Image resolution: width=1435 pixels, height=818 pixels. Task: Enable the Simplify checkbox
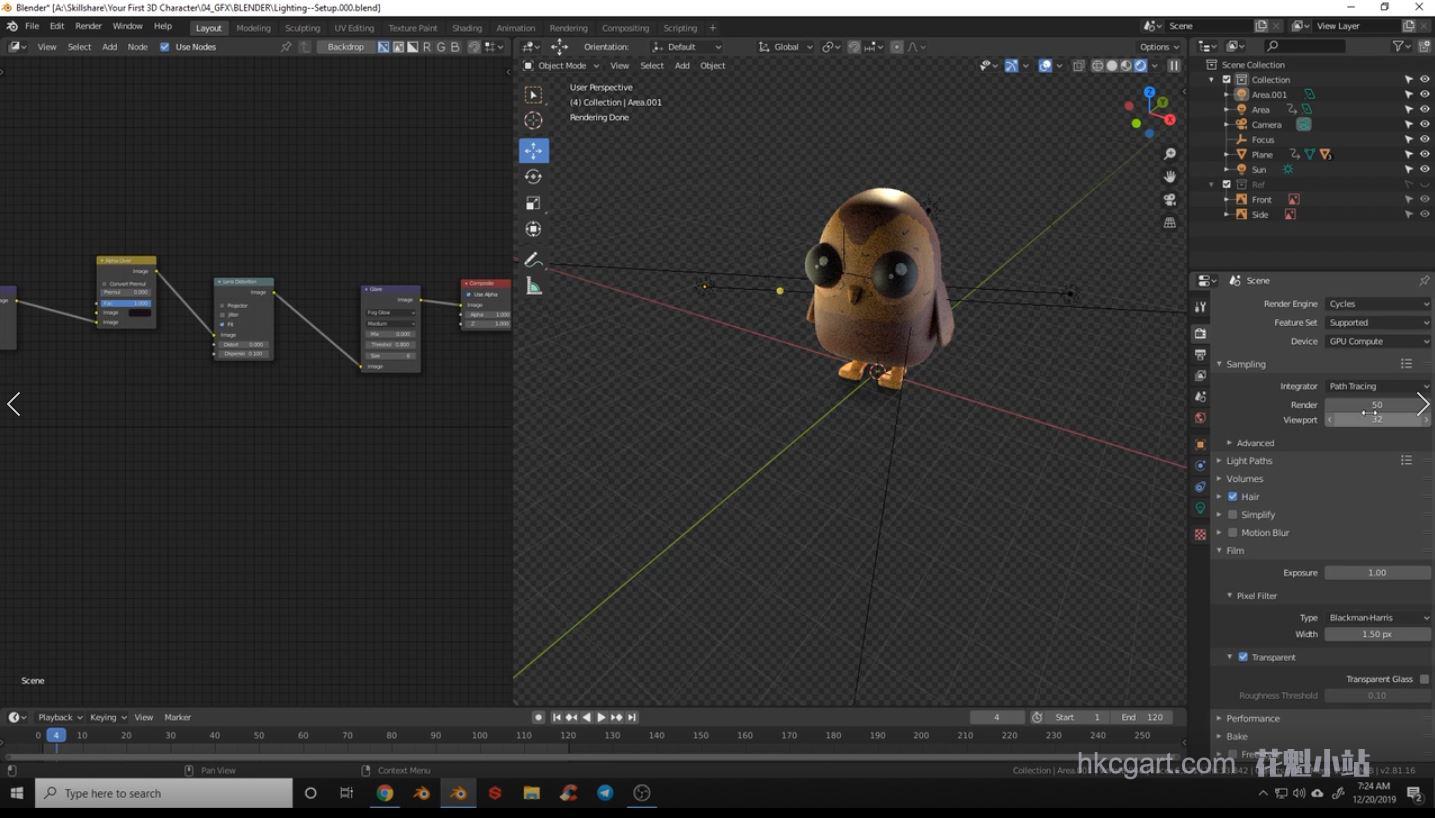1233,515
